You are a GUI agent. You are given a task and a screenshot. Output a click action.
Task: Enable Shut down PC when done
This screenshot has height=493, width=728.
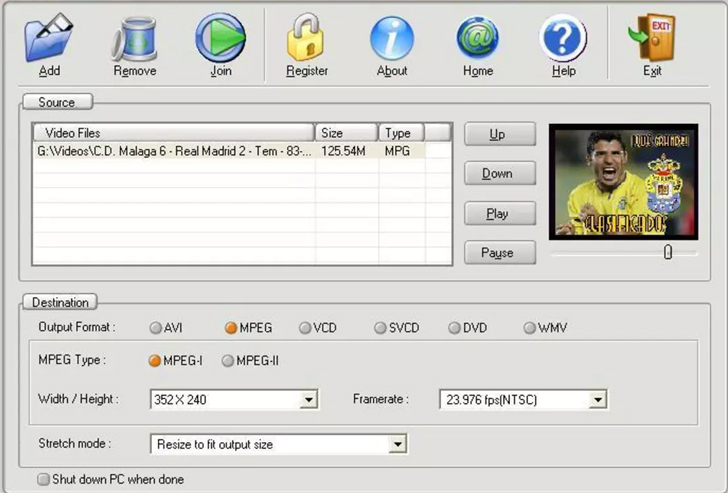43,480
